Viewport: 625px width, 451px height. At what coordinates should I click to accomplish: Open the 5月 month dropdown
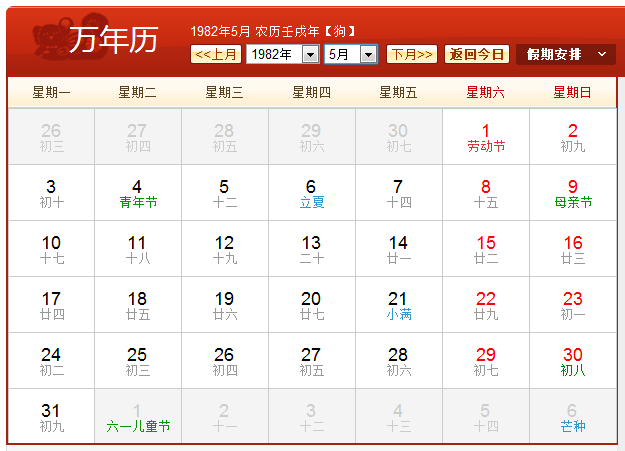click(351, 54)
